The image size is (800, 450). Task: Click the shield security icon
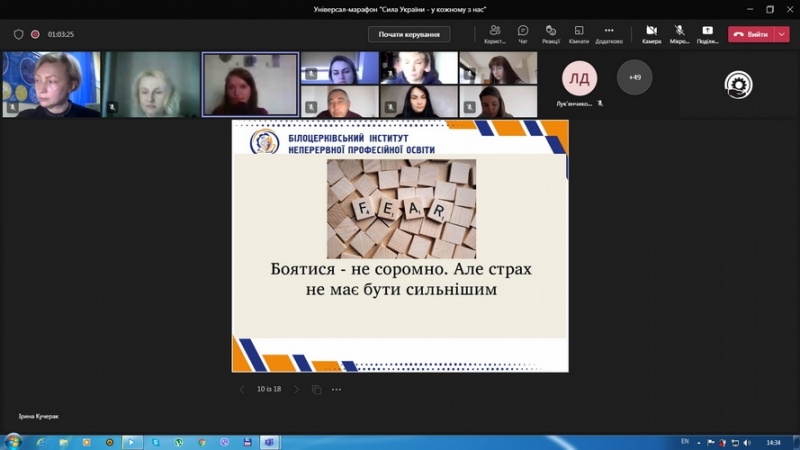pos(18,34)
